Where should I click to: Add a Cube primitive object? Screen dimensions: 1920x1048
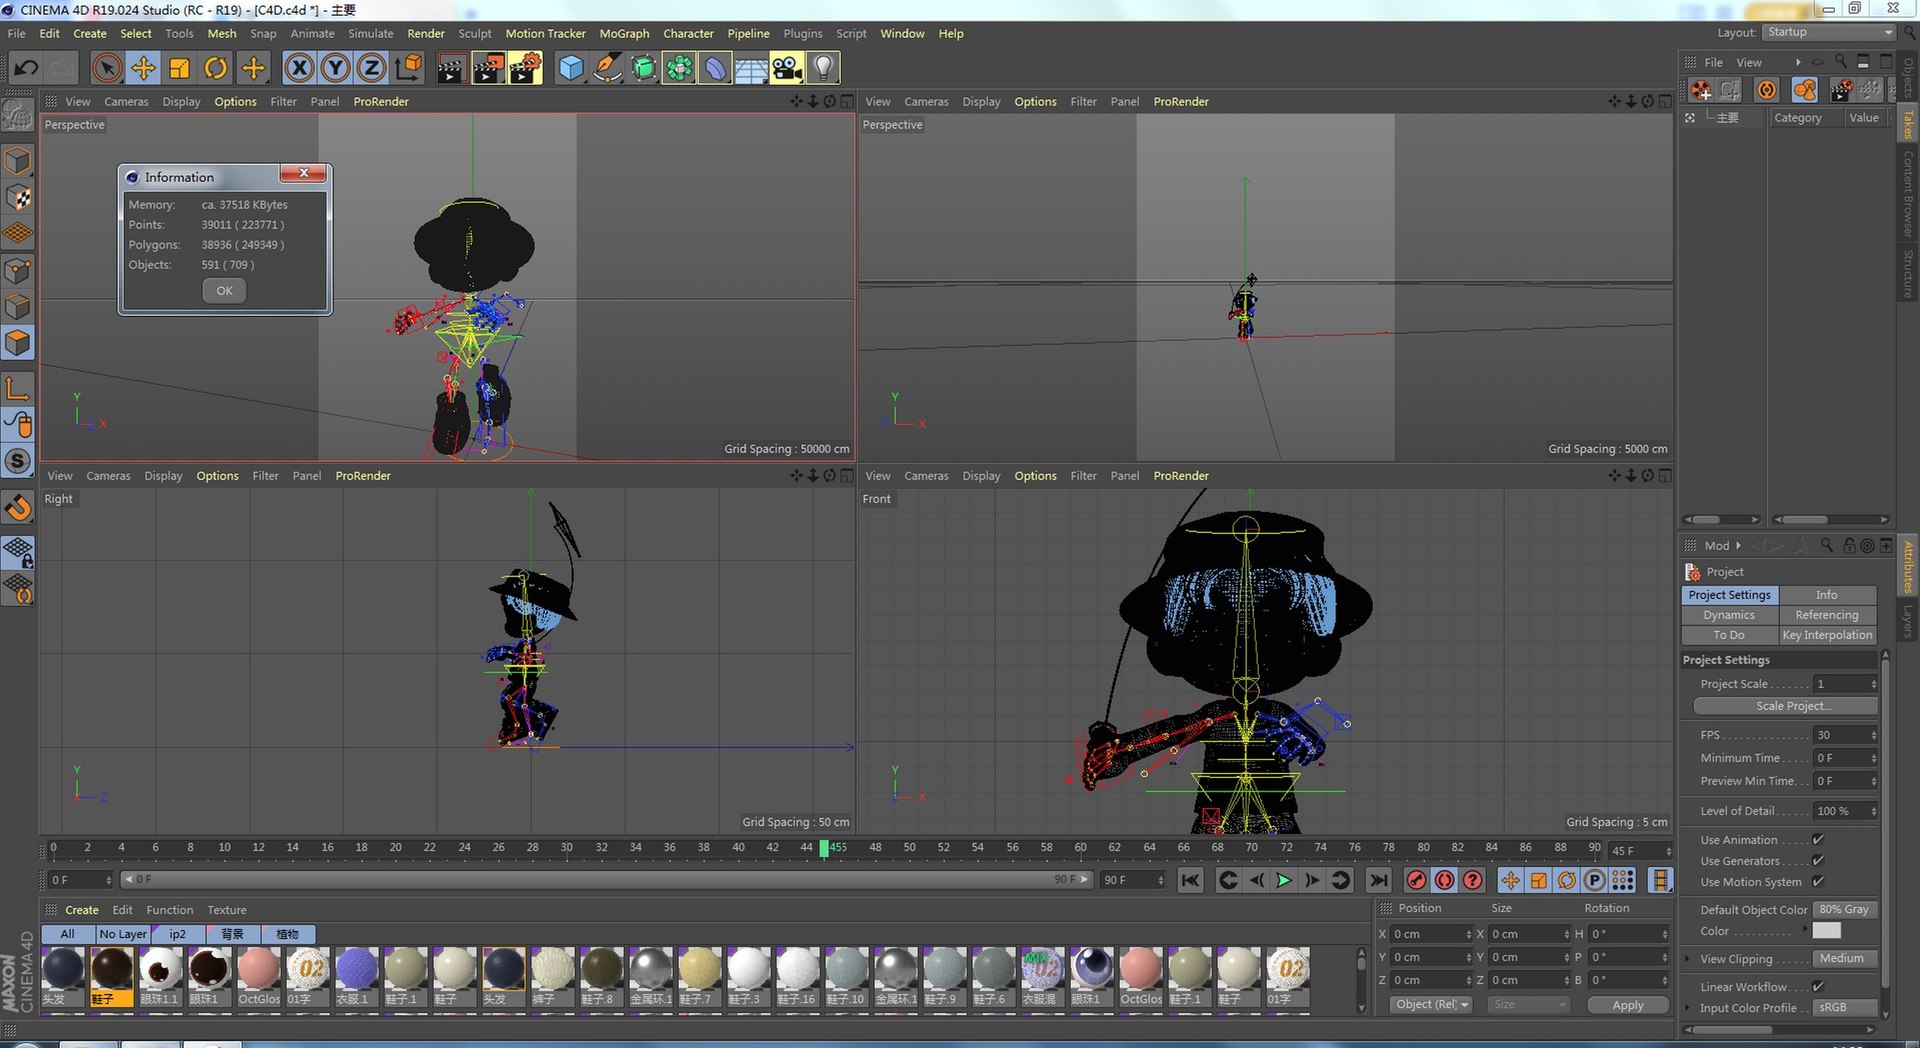[571, 68]
